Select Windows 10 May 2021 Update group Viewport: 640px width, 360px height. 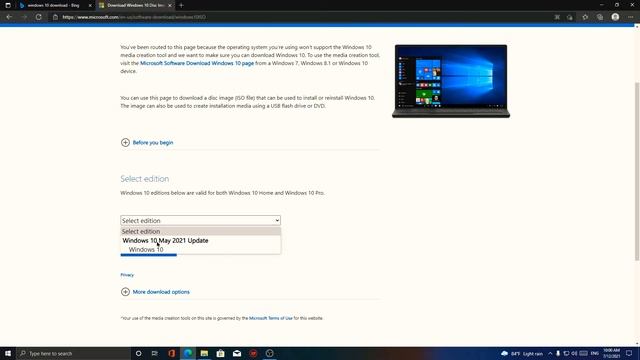(165, 240)
